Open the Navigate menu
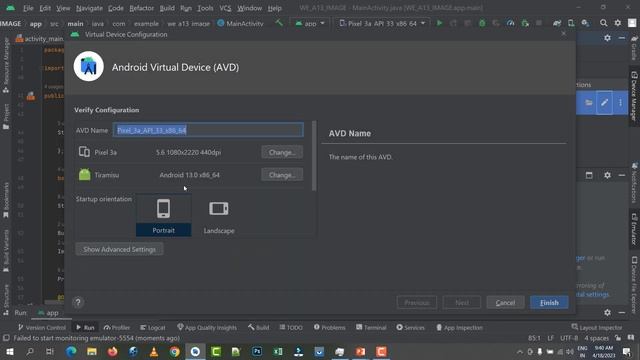Viewport: 640px width, 360px height. click(x=89, y=8)
